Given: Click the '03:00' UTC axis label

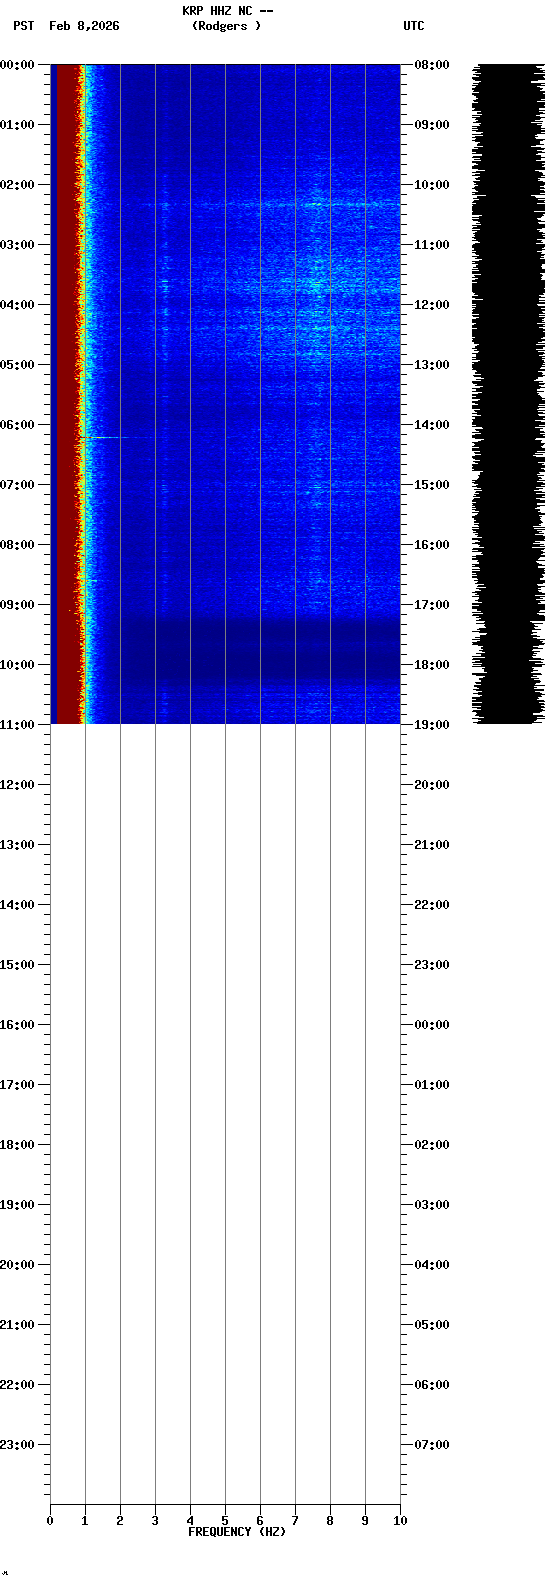Looking at the screenshot, I should tap(432, 1205).
